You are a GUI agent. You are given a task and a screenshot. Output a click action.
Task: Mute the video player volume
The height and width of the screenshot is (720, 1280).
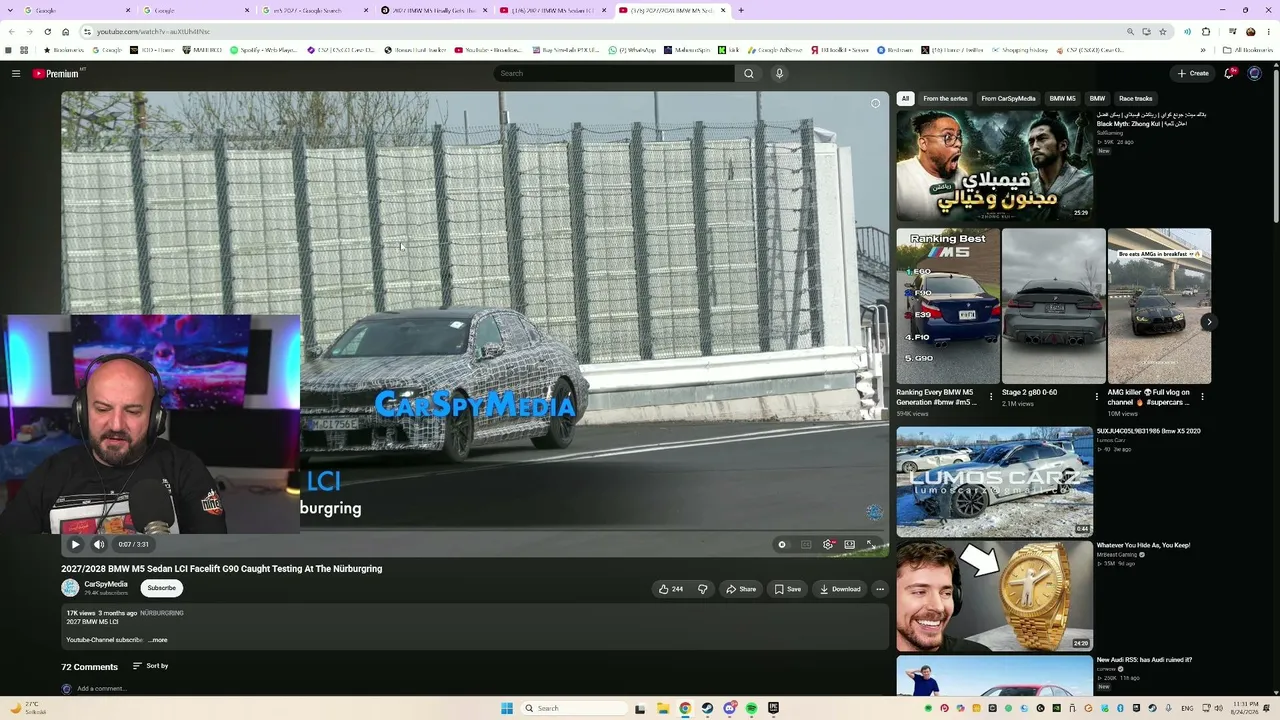99,544
